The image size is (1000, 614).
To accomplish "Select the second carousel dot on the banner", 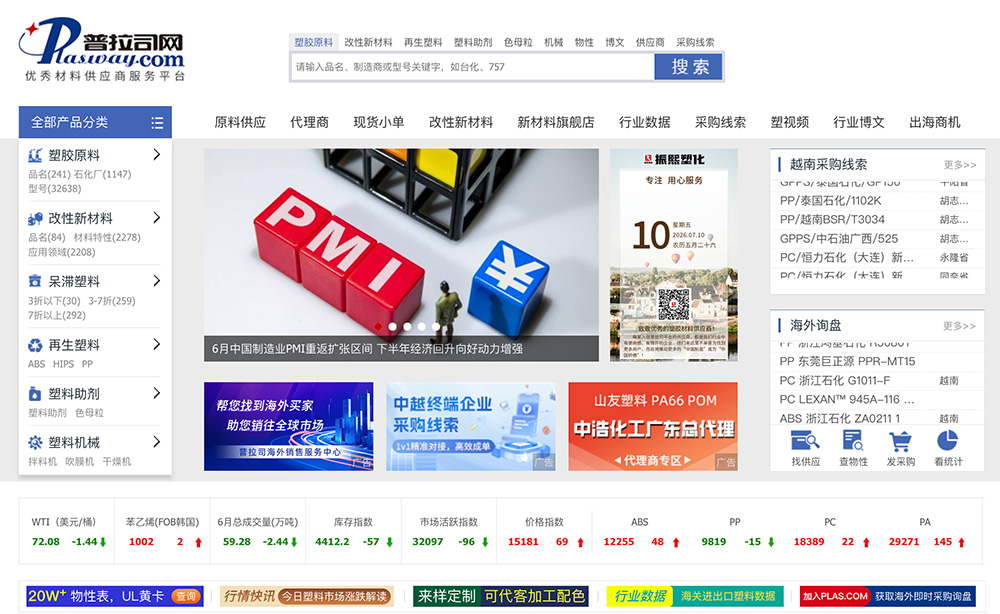I will (x=393, y=326).
